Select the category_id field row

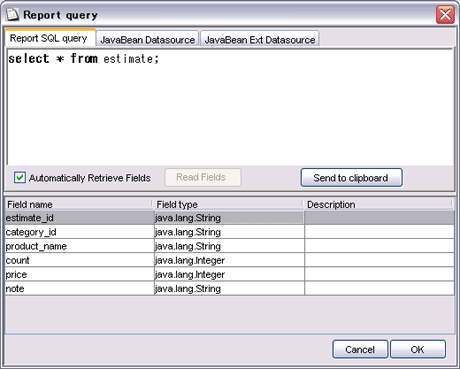[230, 232]
